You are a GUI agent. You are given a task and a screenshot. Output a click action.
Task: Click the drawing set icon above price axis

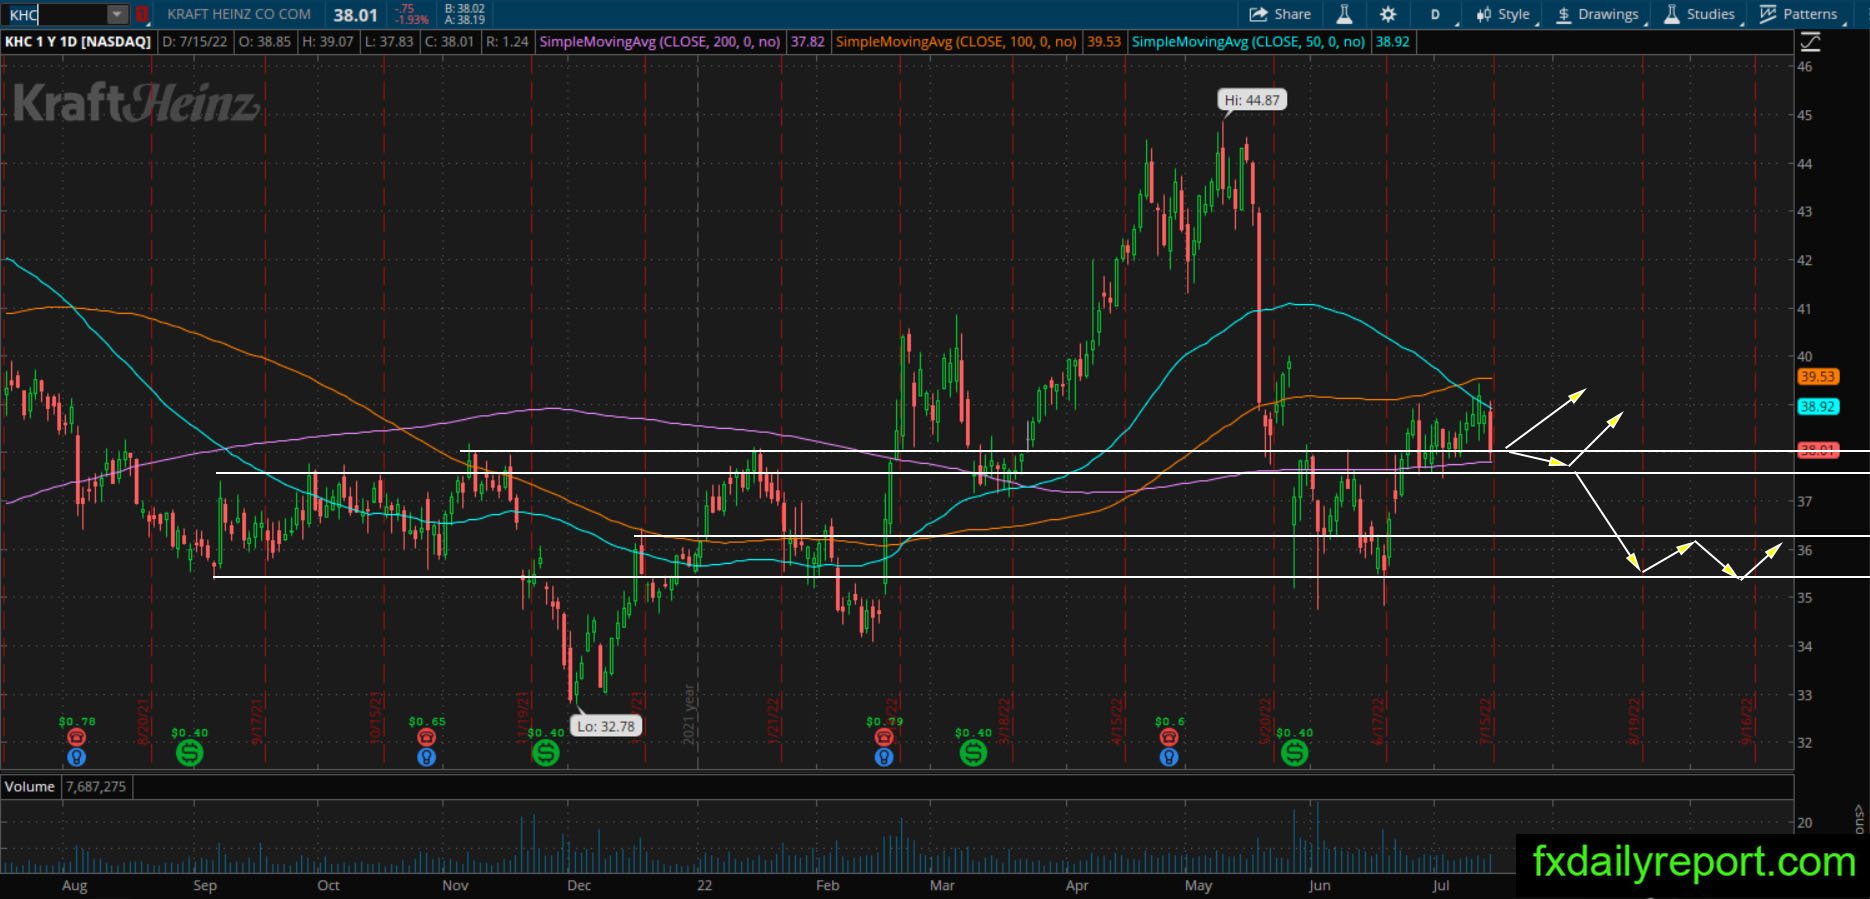click(x=1810, y=42)
